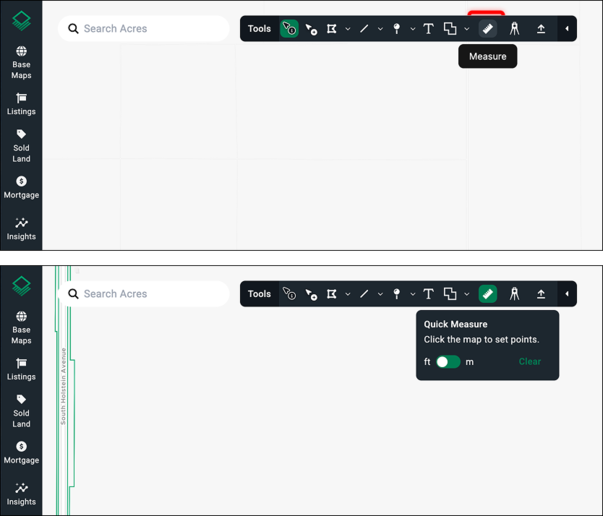The height and width of the screenshot is (516, 603).
Task: Select the surveyor tripod tool in Quick Measure view
Action: 514,294
